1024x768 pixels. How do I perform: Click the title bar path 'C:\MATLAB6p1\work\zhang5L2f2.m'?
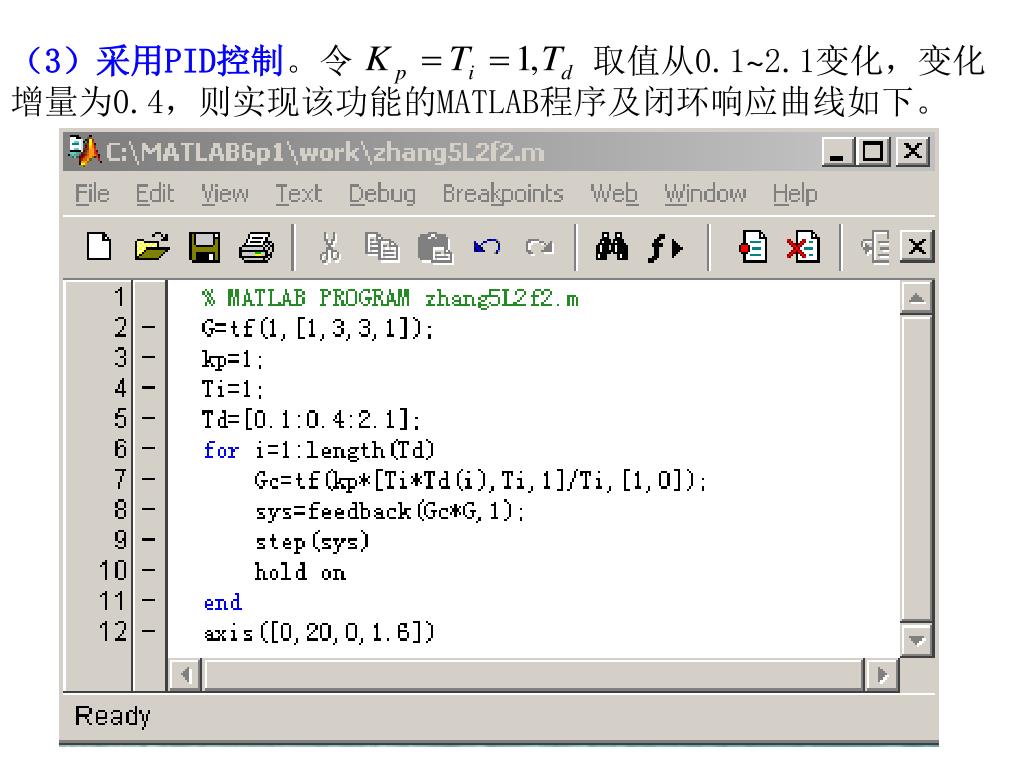coord(325,152)
